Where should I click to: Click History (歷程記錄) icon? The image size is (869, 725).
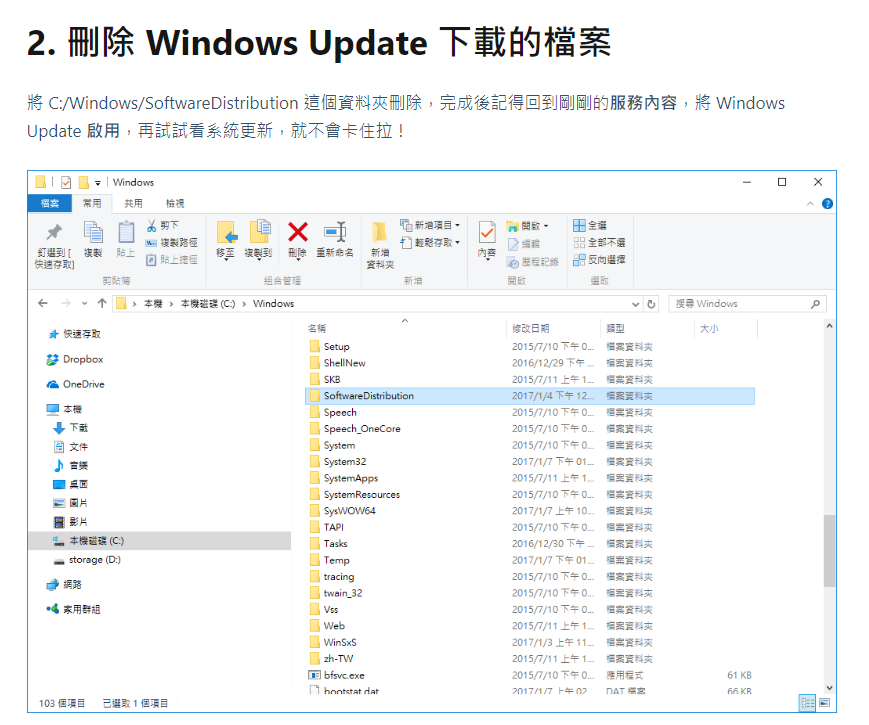(533, 262)
